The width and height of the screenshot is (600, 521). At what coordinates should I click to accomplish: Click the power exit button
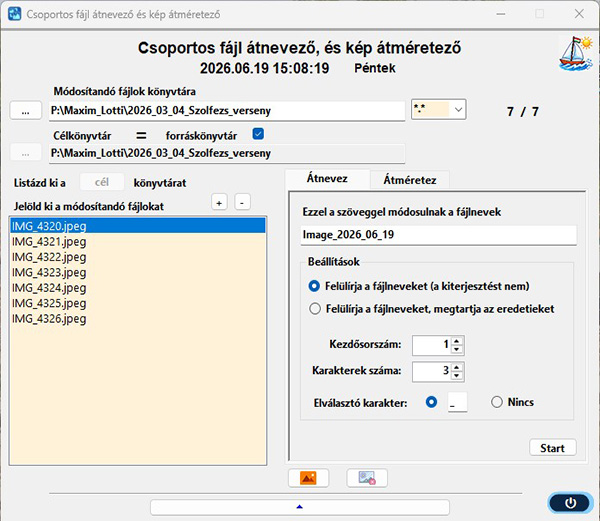pos(570,503)
